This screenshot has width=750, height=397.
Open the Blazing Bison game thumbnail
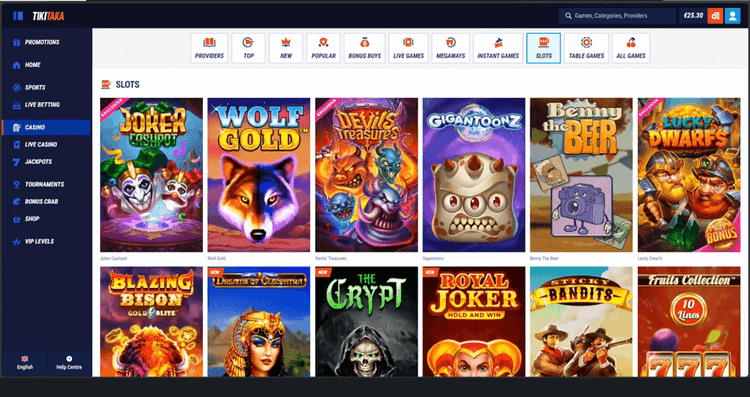point(151,322)
